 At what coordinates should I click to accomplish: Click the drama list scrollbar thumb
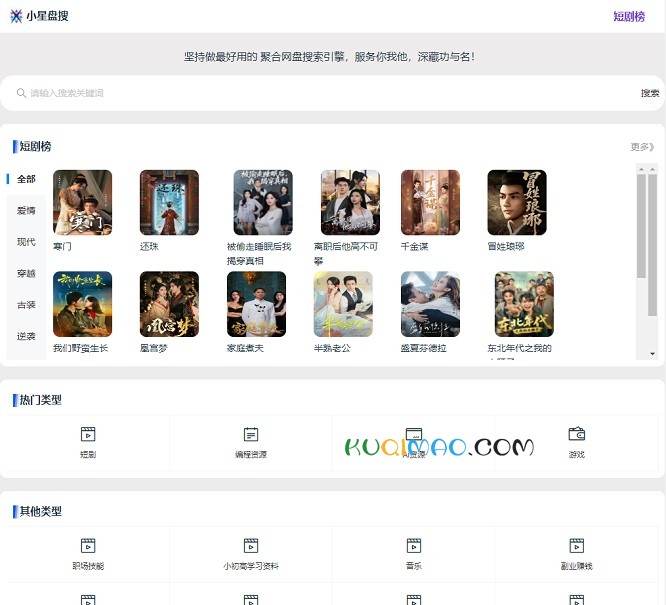tap(652, 245)
